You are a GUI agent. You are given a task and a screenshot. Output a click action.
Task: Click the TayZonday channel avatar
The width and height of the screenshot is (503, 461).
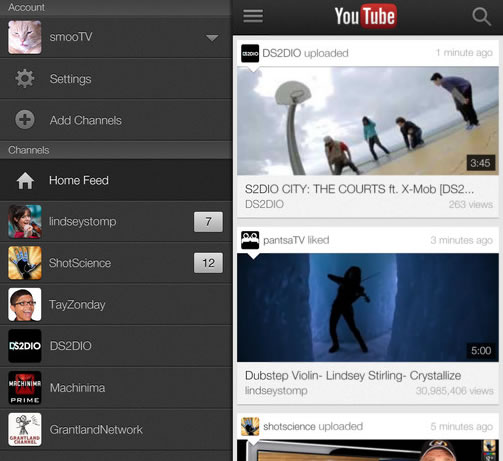tap(25, 304)
